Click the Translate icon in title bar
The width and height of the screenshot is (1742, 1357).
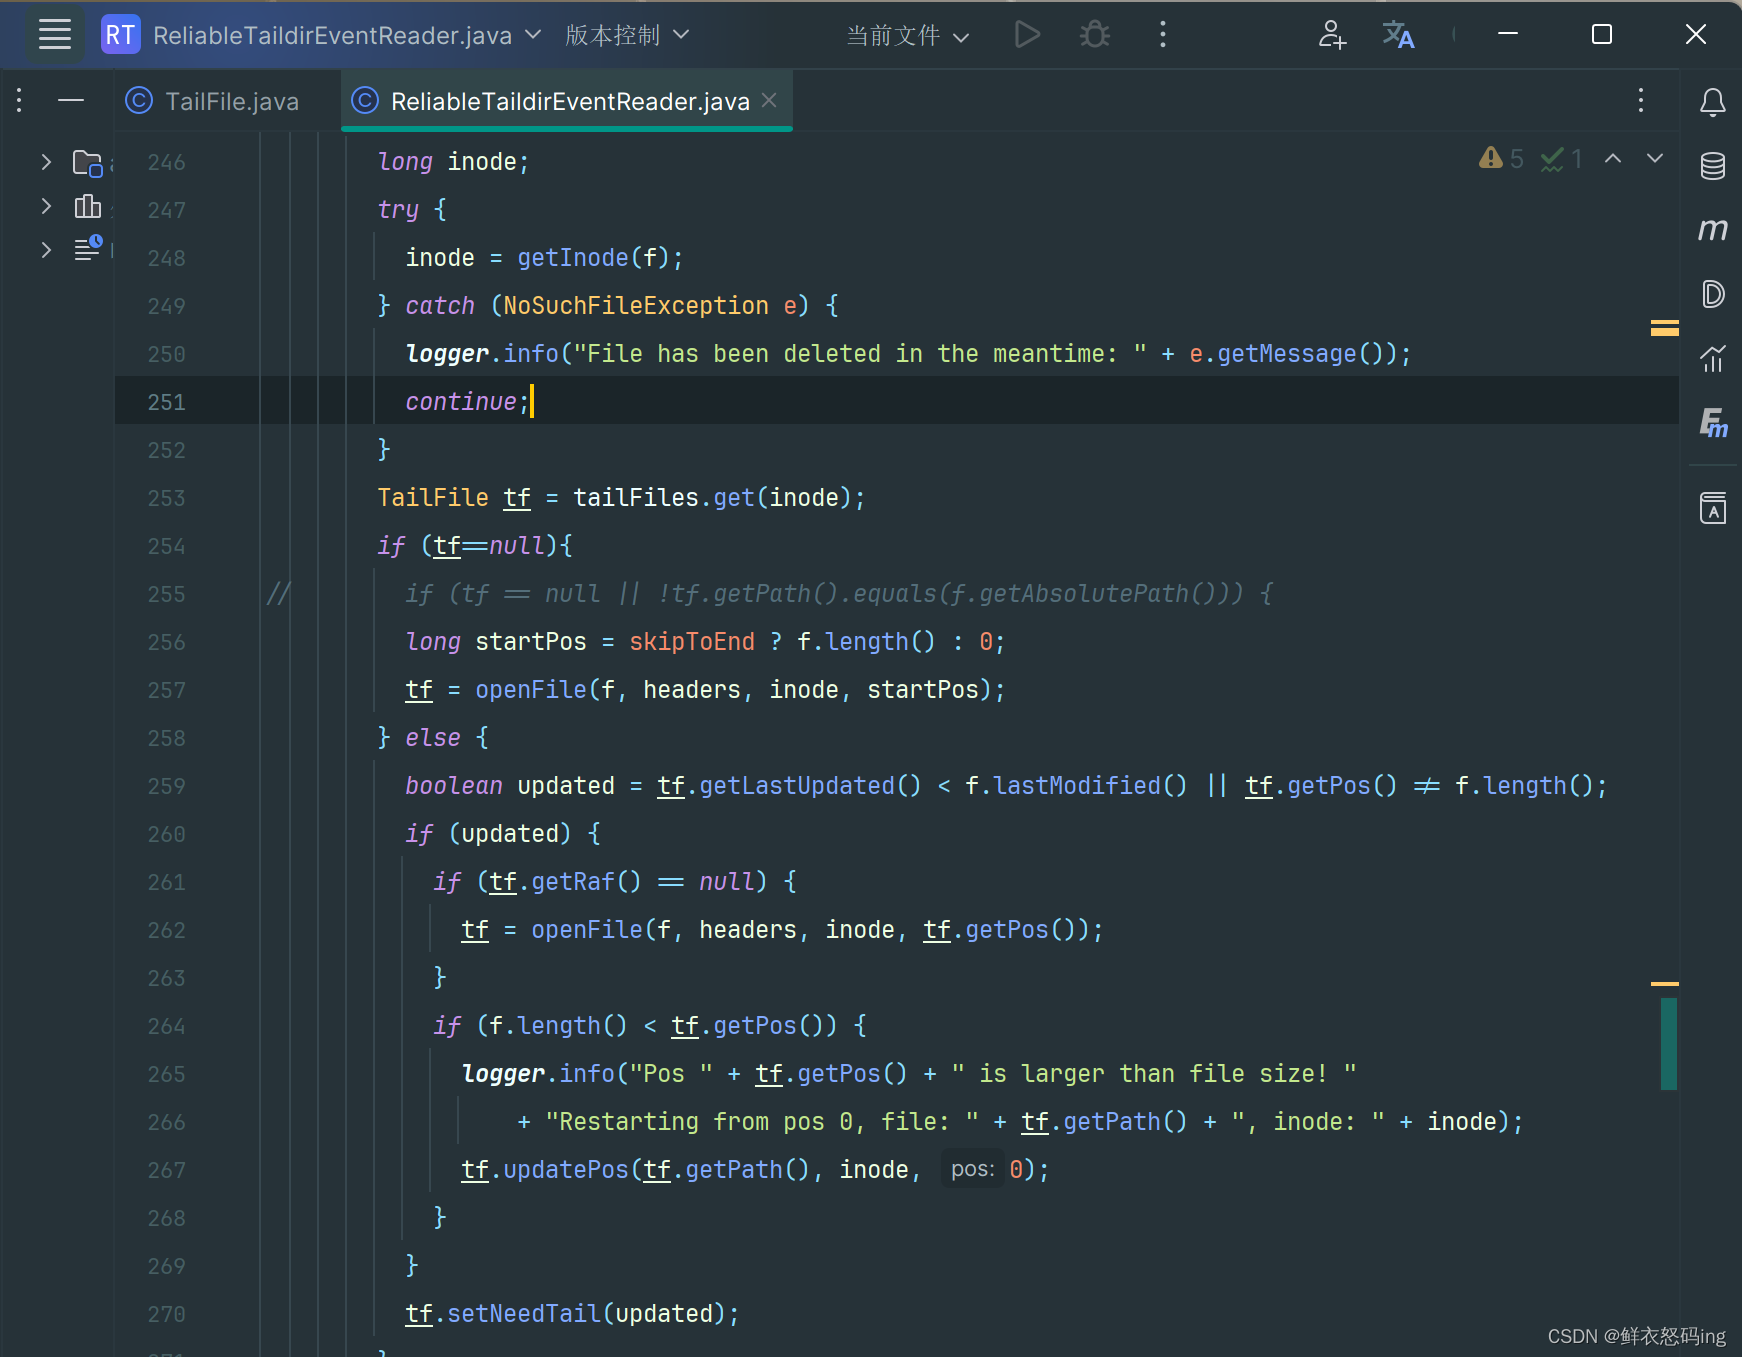[x=1397, y=35]
